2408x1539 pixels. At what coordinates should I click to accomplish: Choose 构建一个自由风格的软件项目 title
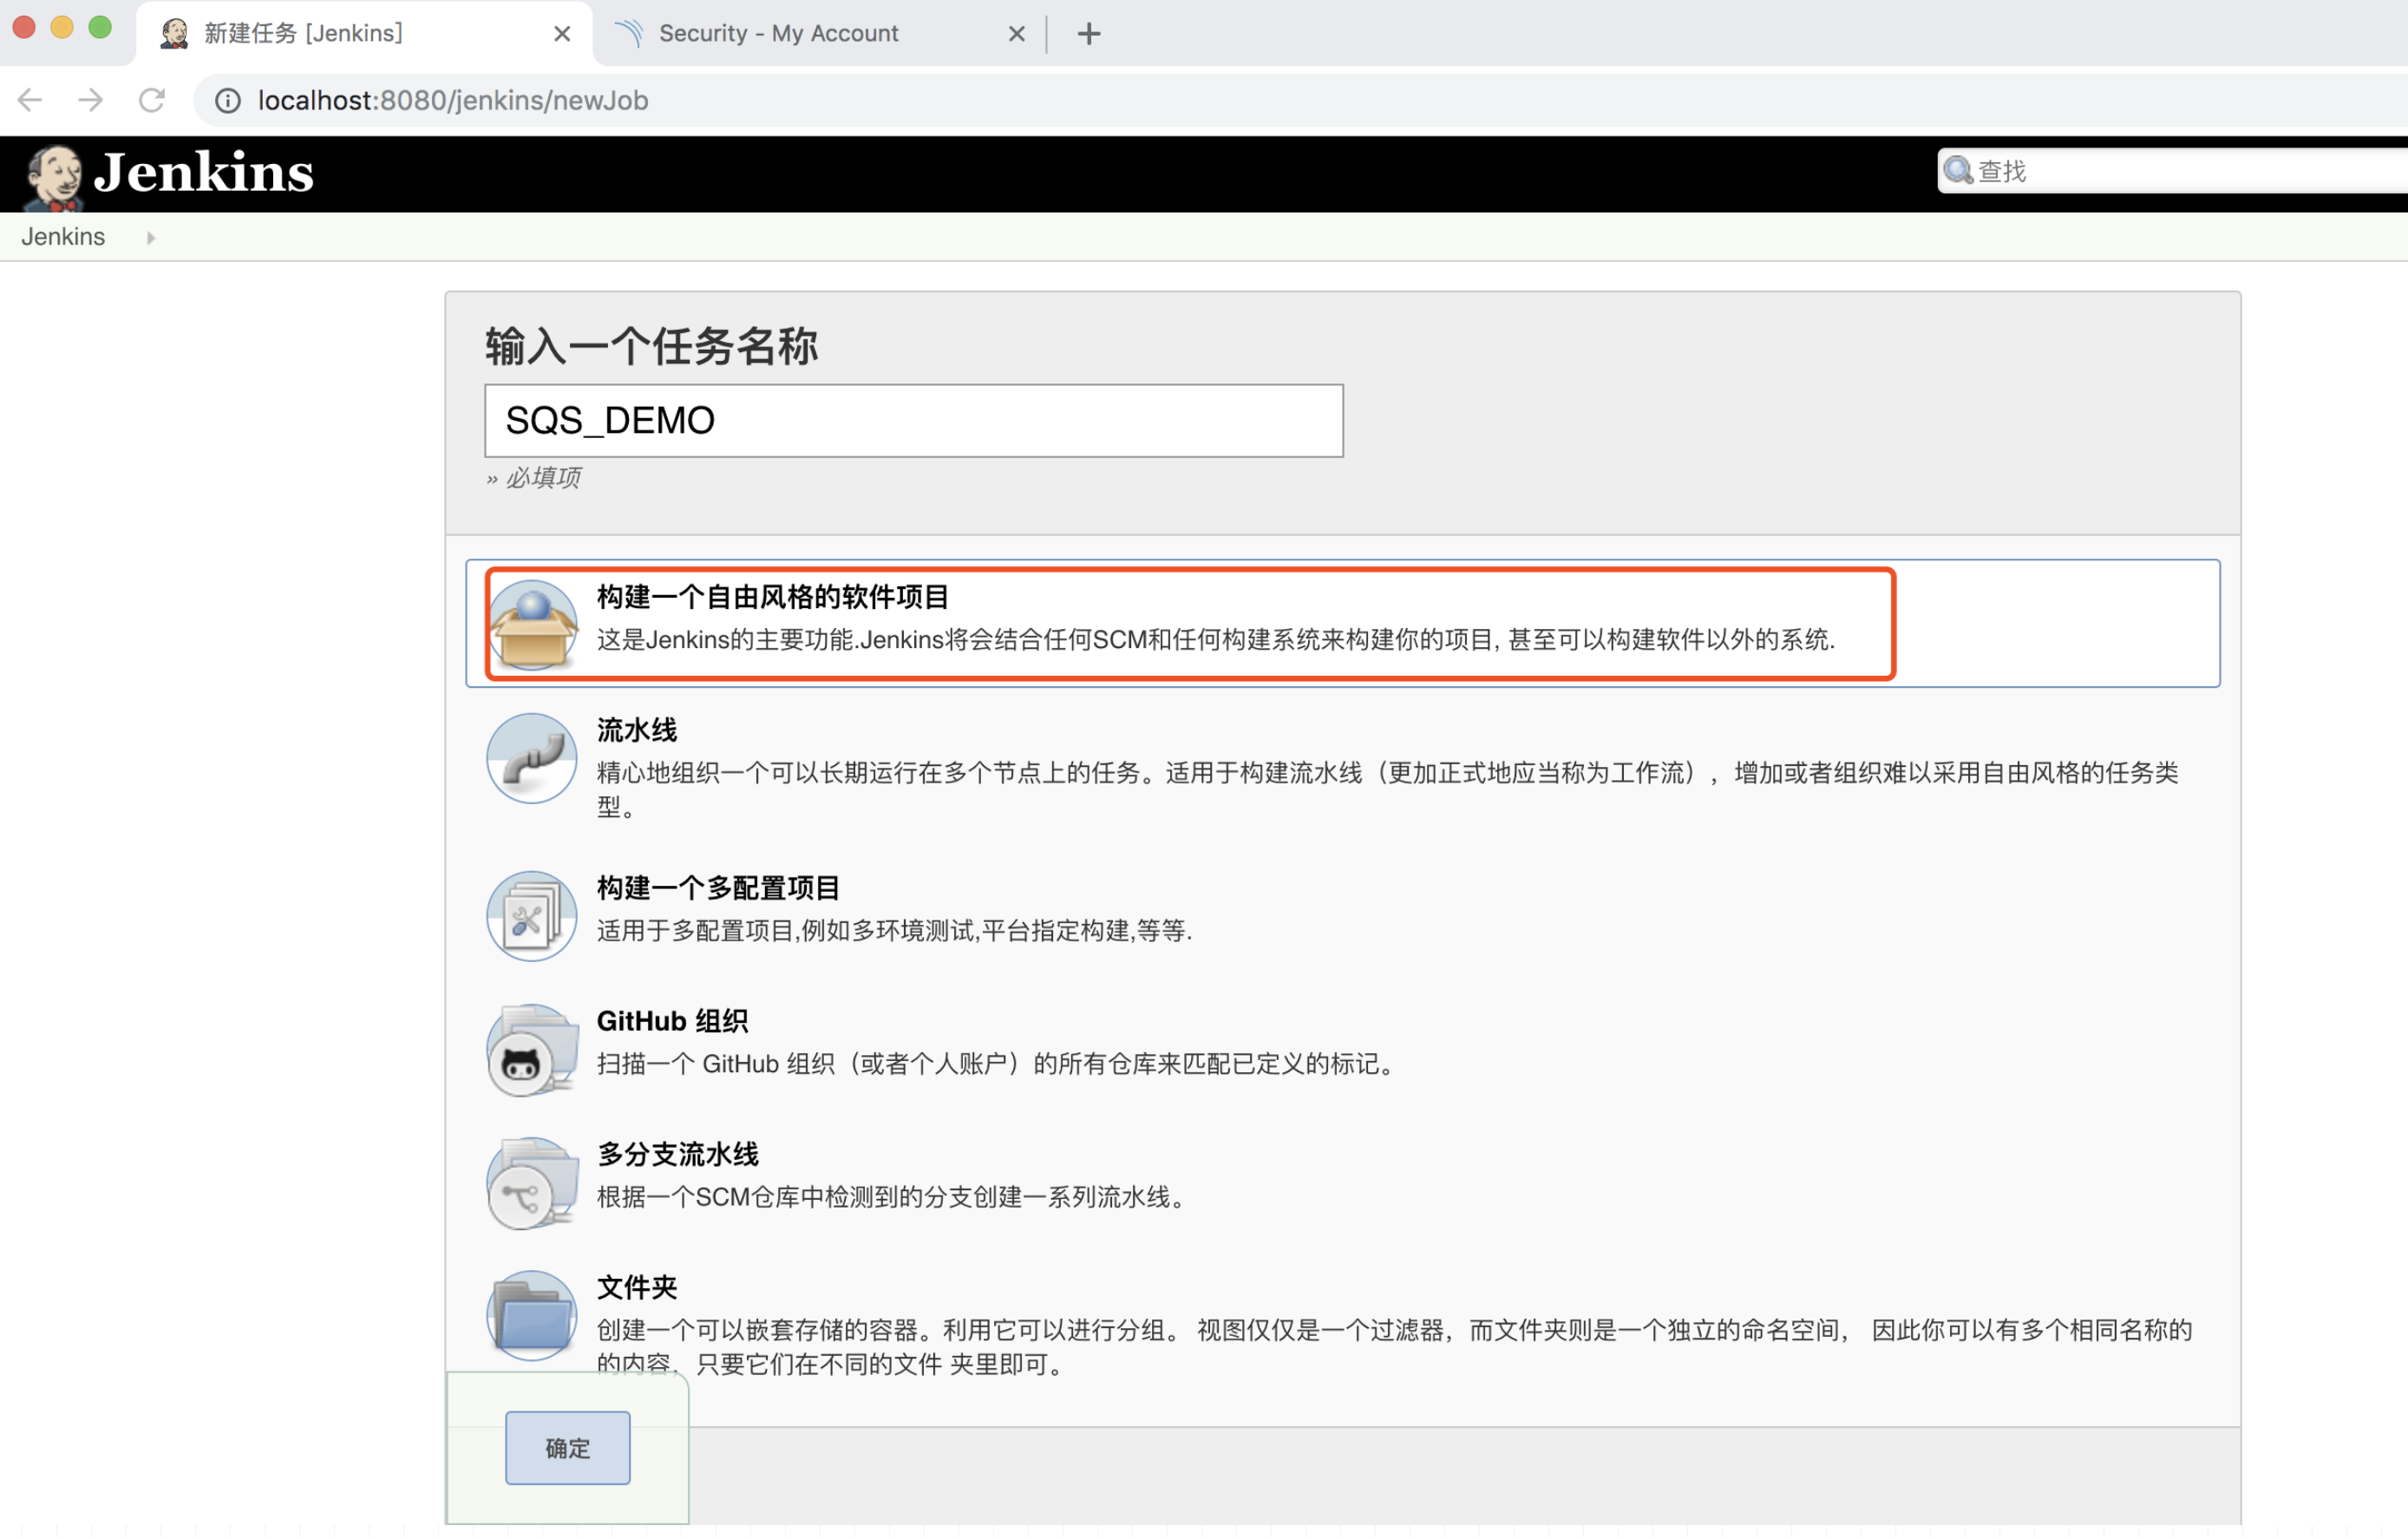[772, 598]
